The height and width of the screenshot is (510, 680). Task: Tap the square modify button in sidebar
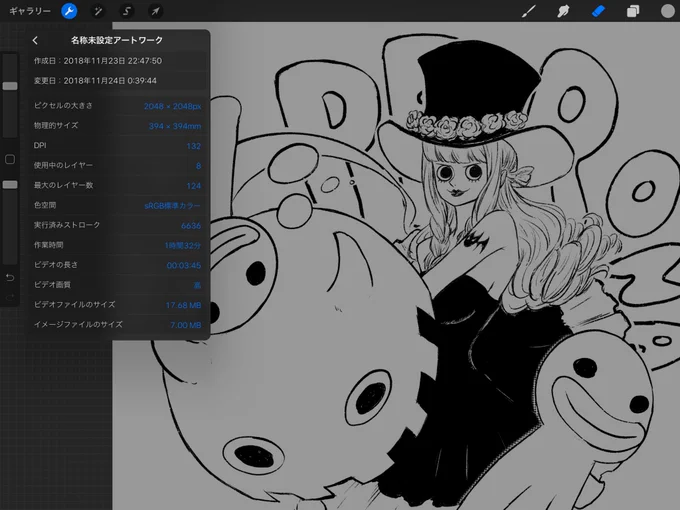[x=10, y=159]
